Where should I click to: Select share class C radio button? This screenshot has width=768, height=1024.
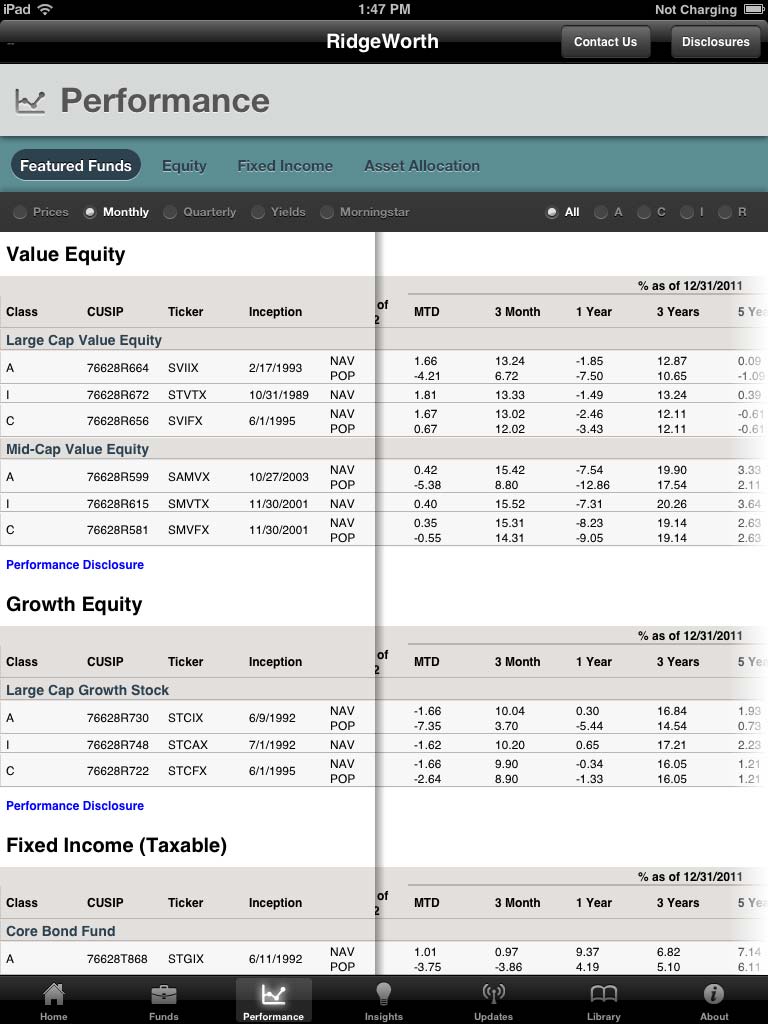point(643,212)
